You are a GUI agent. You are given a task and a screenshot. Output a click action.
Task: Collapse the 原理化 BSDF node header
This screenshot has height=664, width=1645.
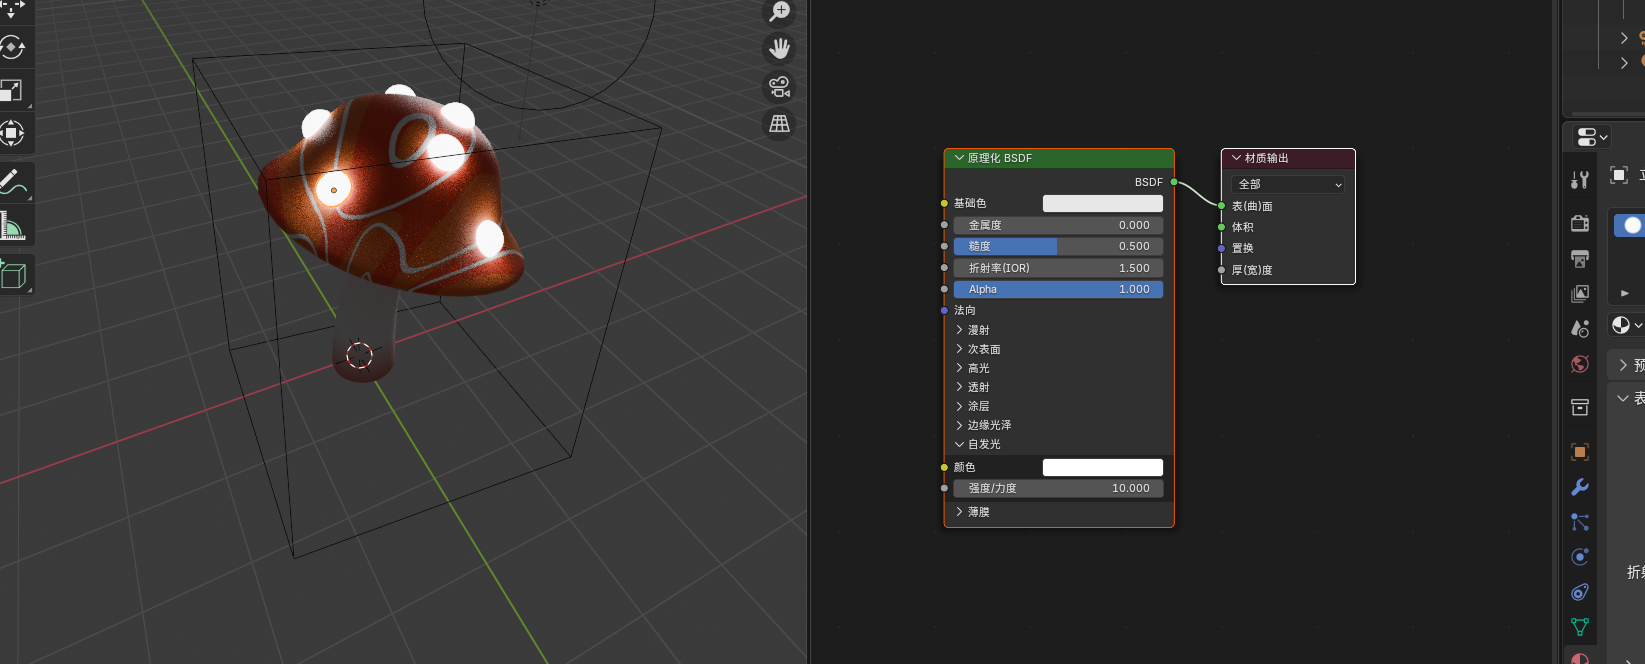(960, 158)
